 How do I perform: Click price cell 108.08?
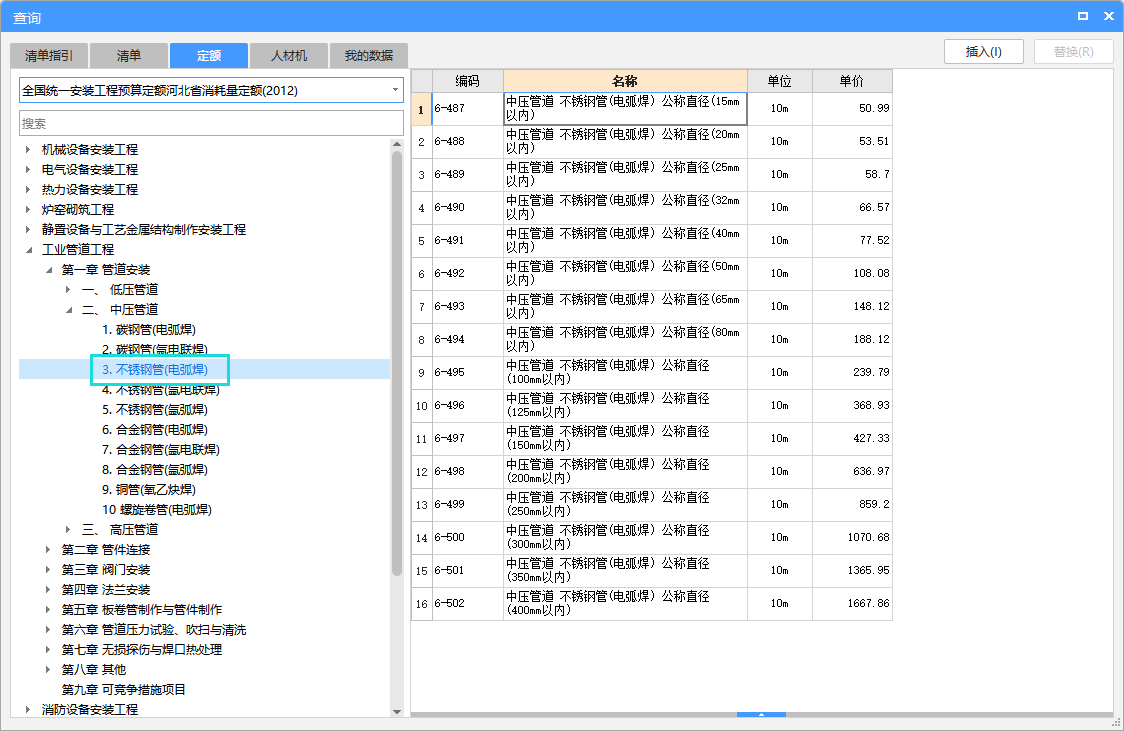coord(852,274)
